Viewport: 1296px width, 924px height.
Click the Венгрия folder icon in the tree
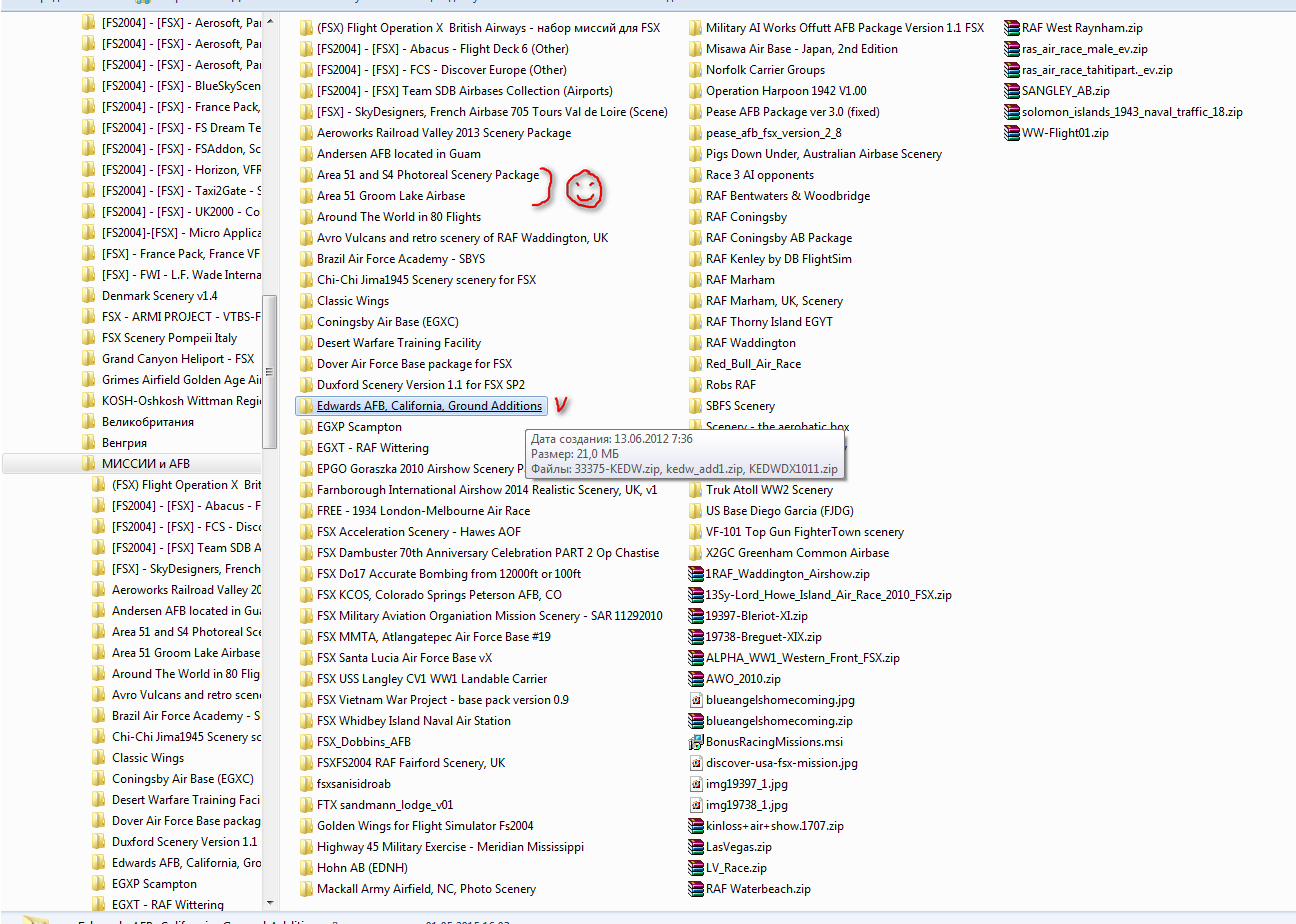pyautogui.click(x=88, y=443)
